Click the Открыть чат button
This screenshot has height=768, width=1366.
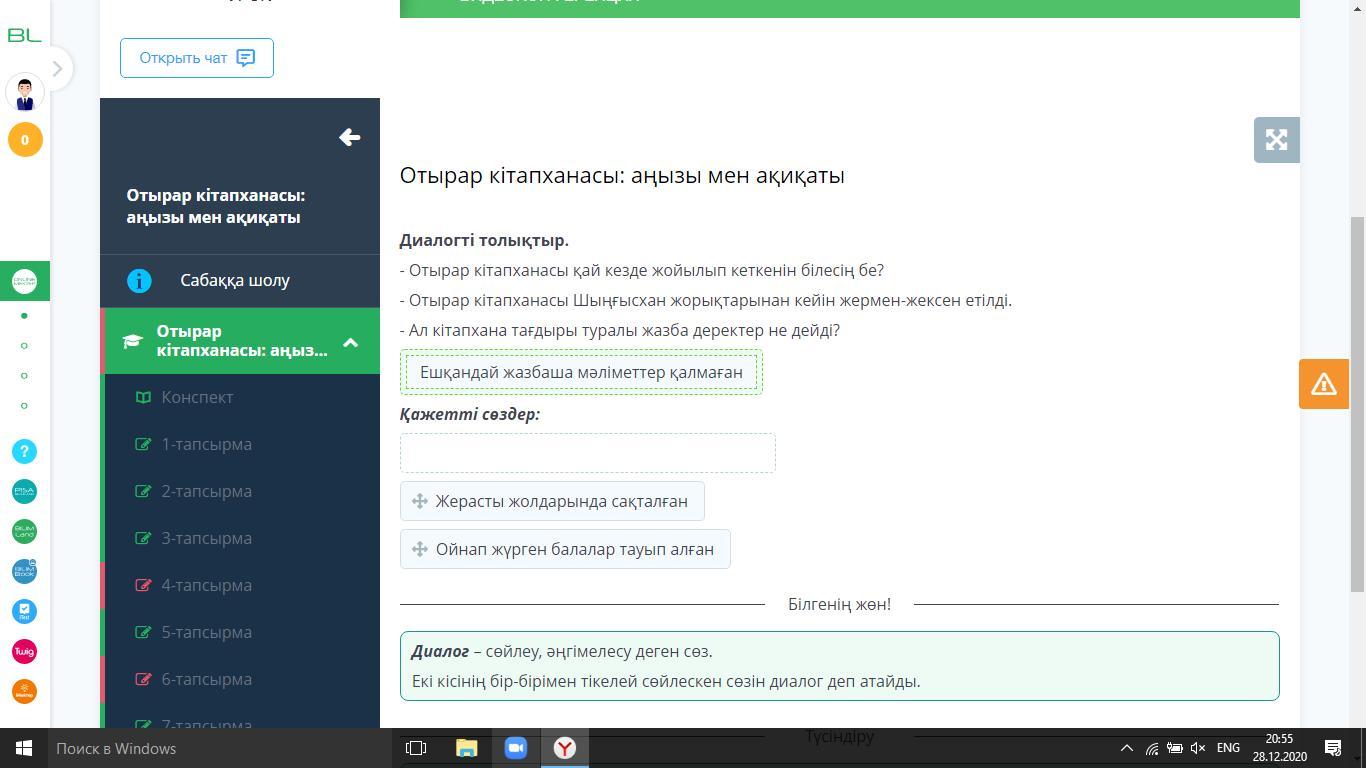[x=197, y=58]
